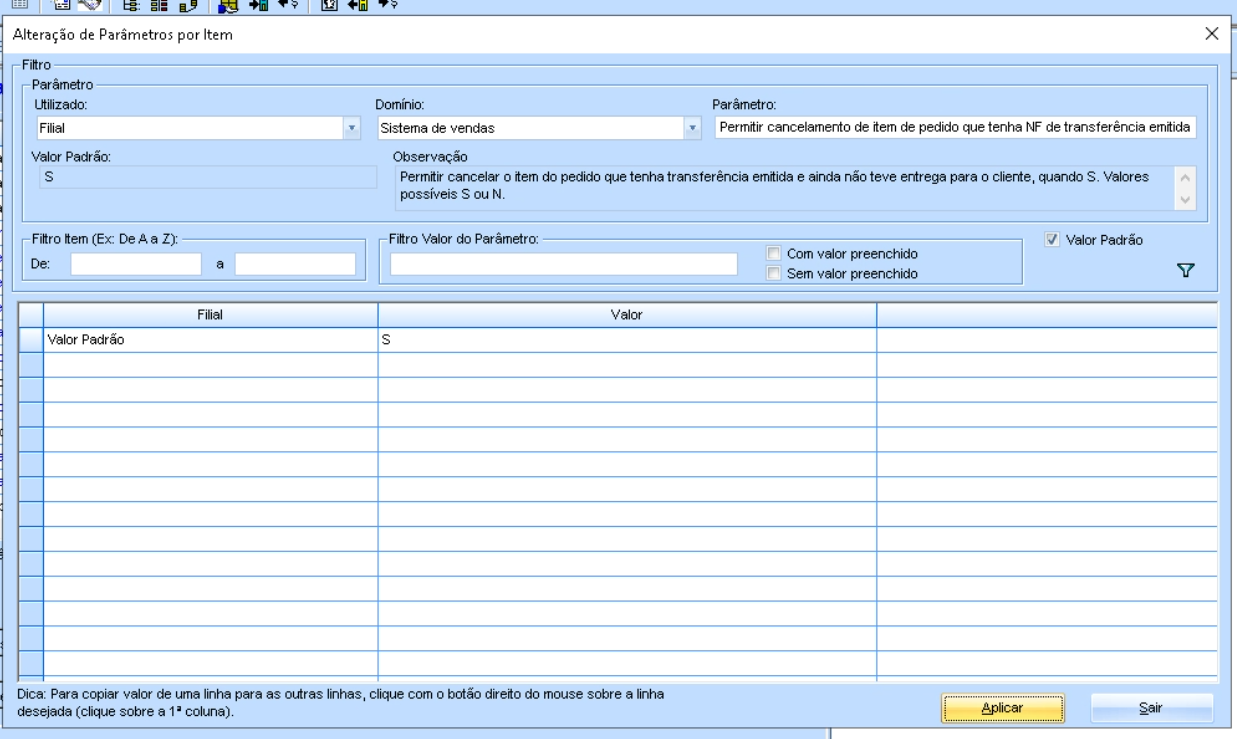Image resolution: width=1237 pixels, height=739 pixels.
Task: Click the Valor column header
Action: click(626, 315)
